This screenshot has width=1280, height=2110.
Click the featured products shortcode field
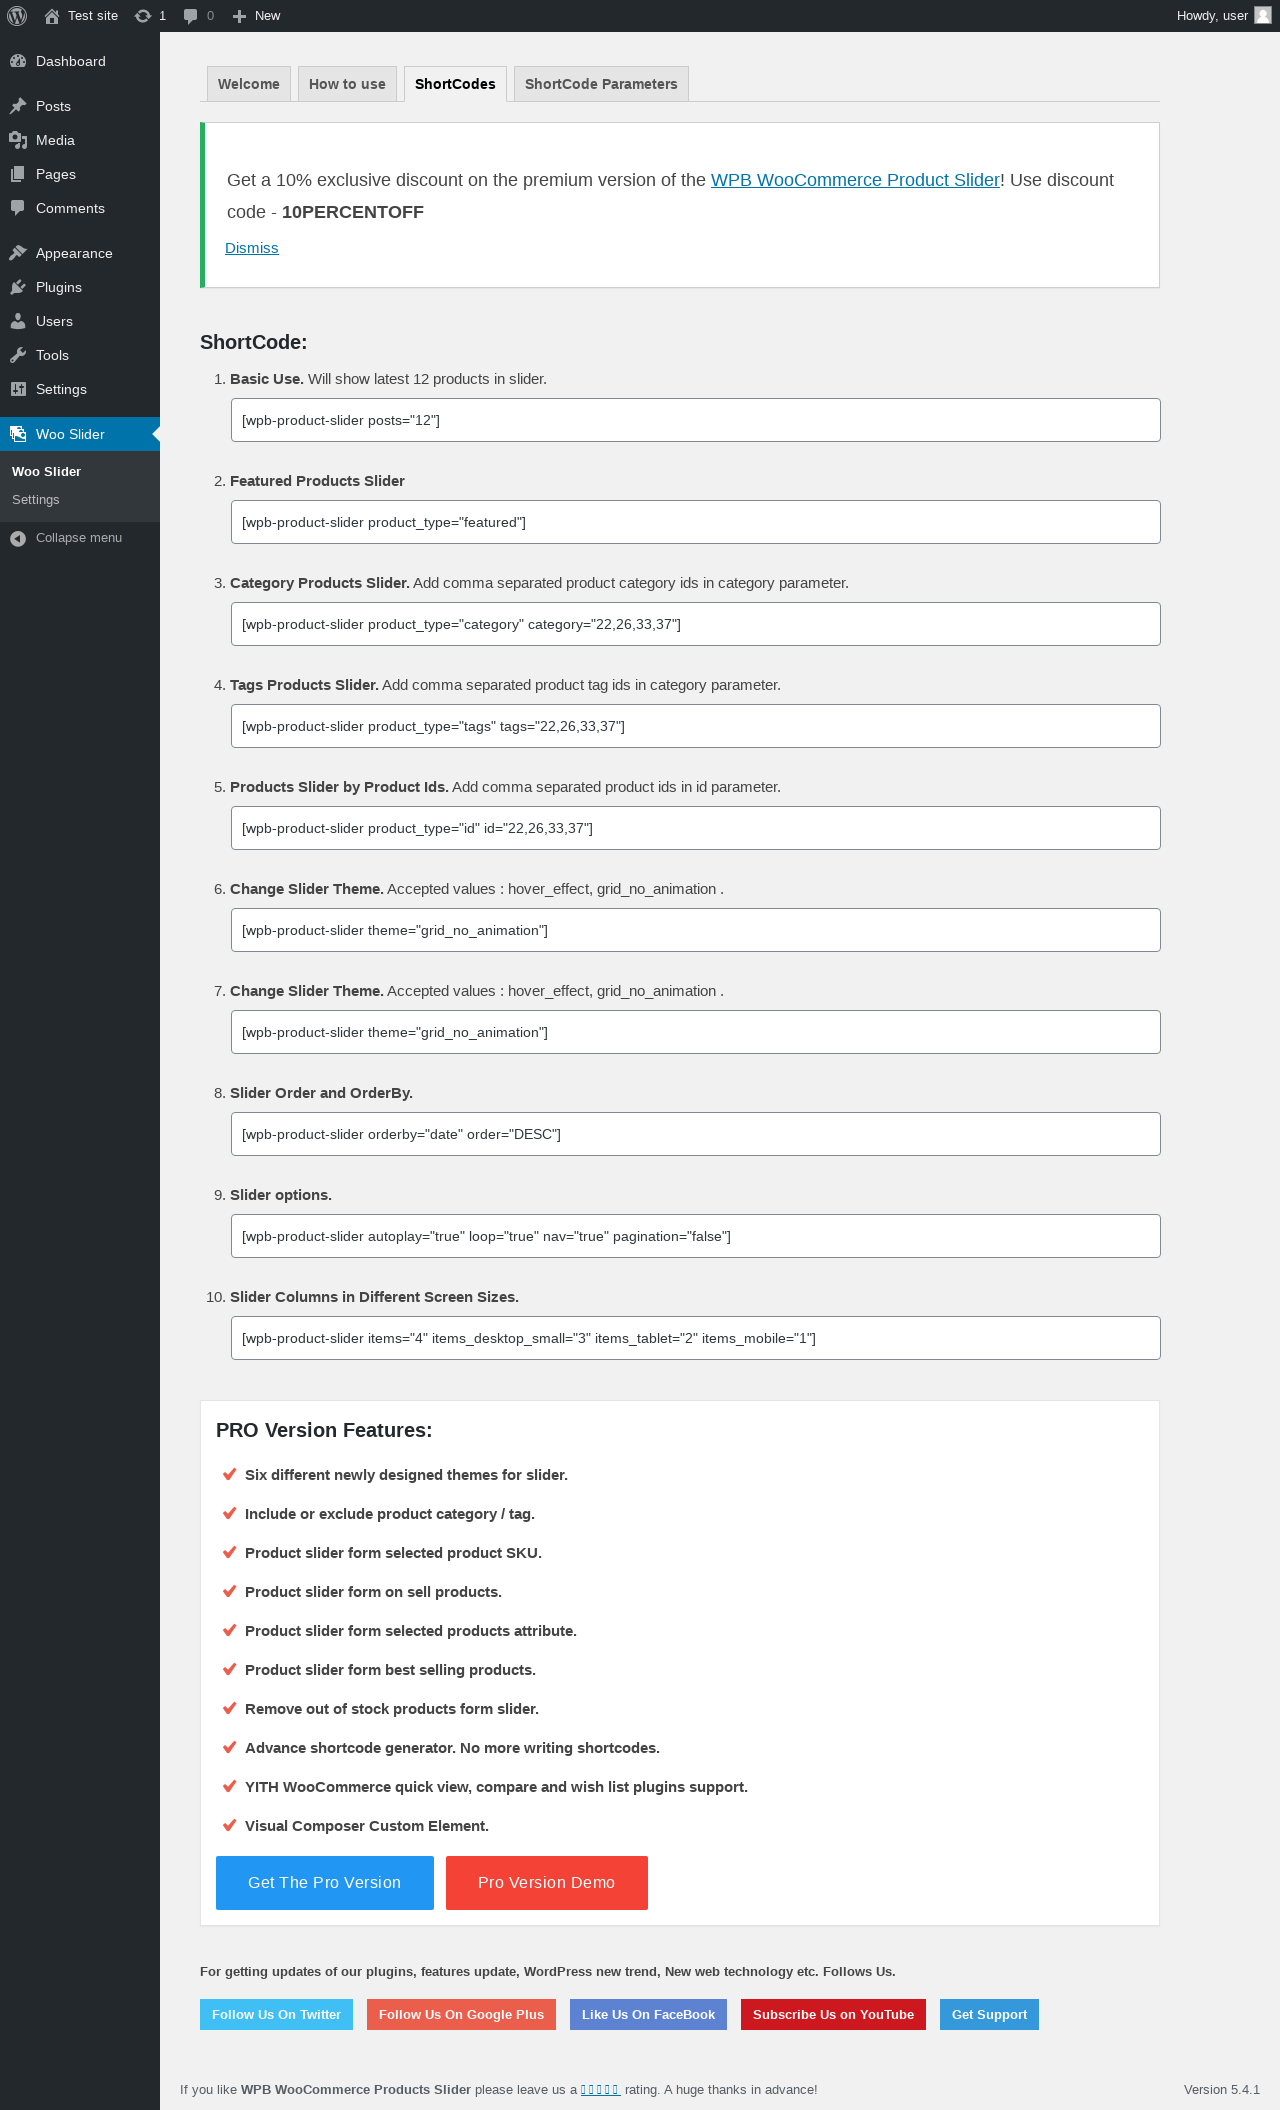tap(696, 522)
